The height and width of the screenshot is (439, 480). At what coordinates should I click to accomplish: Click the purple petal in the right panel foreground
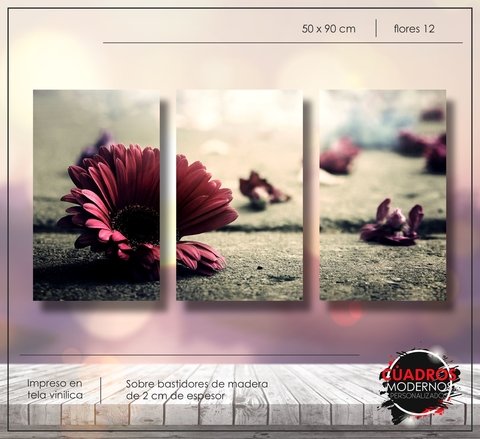(x=392, y=222)
